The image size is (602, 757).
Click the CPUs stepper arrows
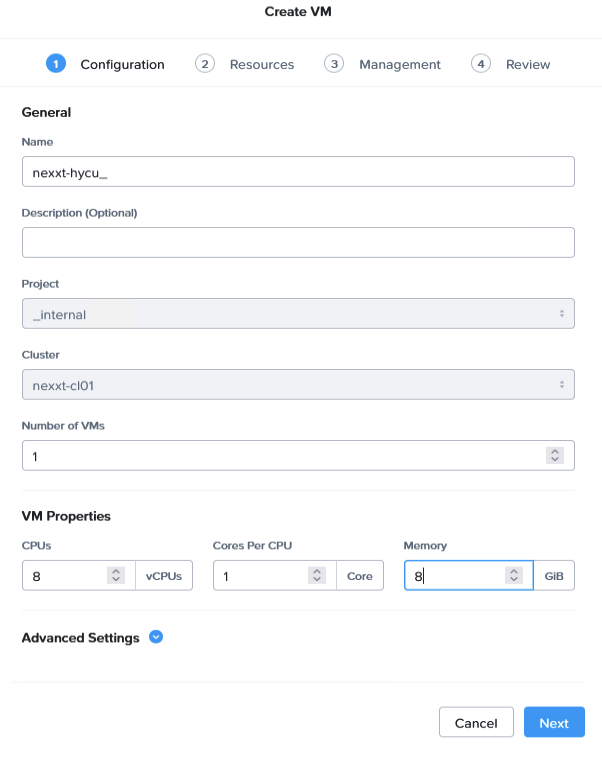[x=116, y=576]
